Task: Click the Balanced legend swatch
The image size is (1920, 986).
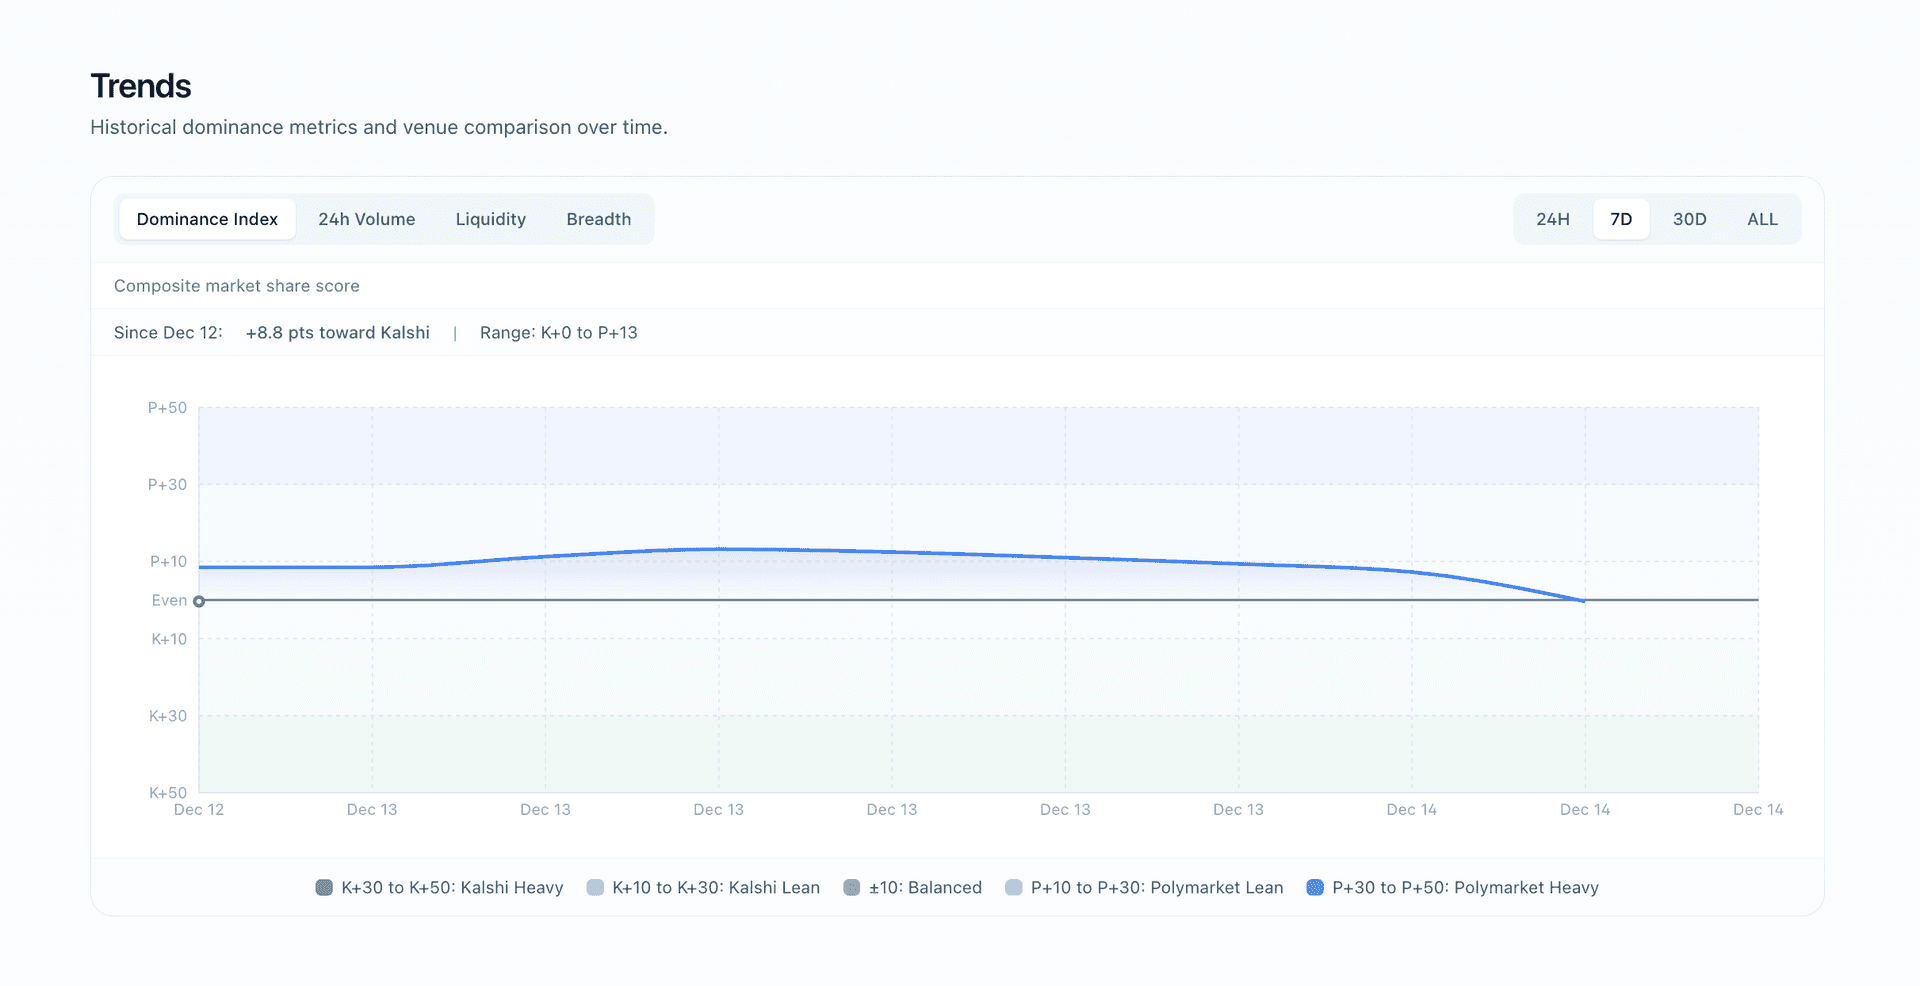Action: pos(852,887)
